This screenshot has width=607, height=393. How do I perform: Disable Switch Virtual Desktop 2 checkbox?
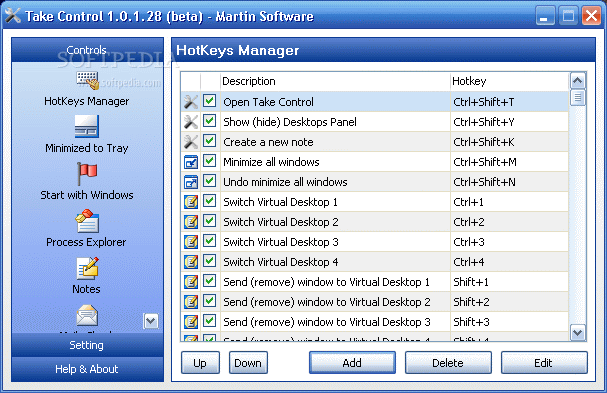point(209,221)
